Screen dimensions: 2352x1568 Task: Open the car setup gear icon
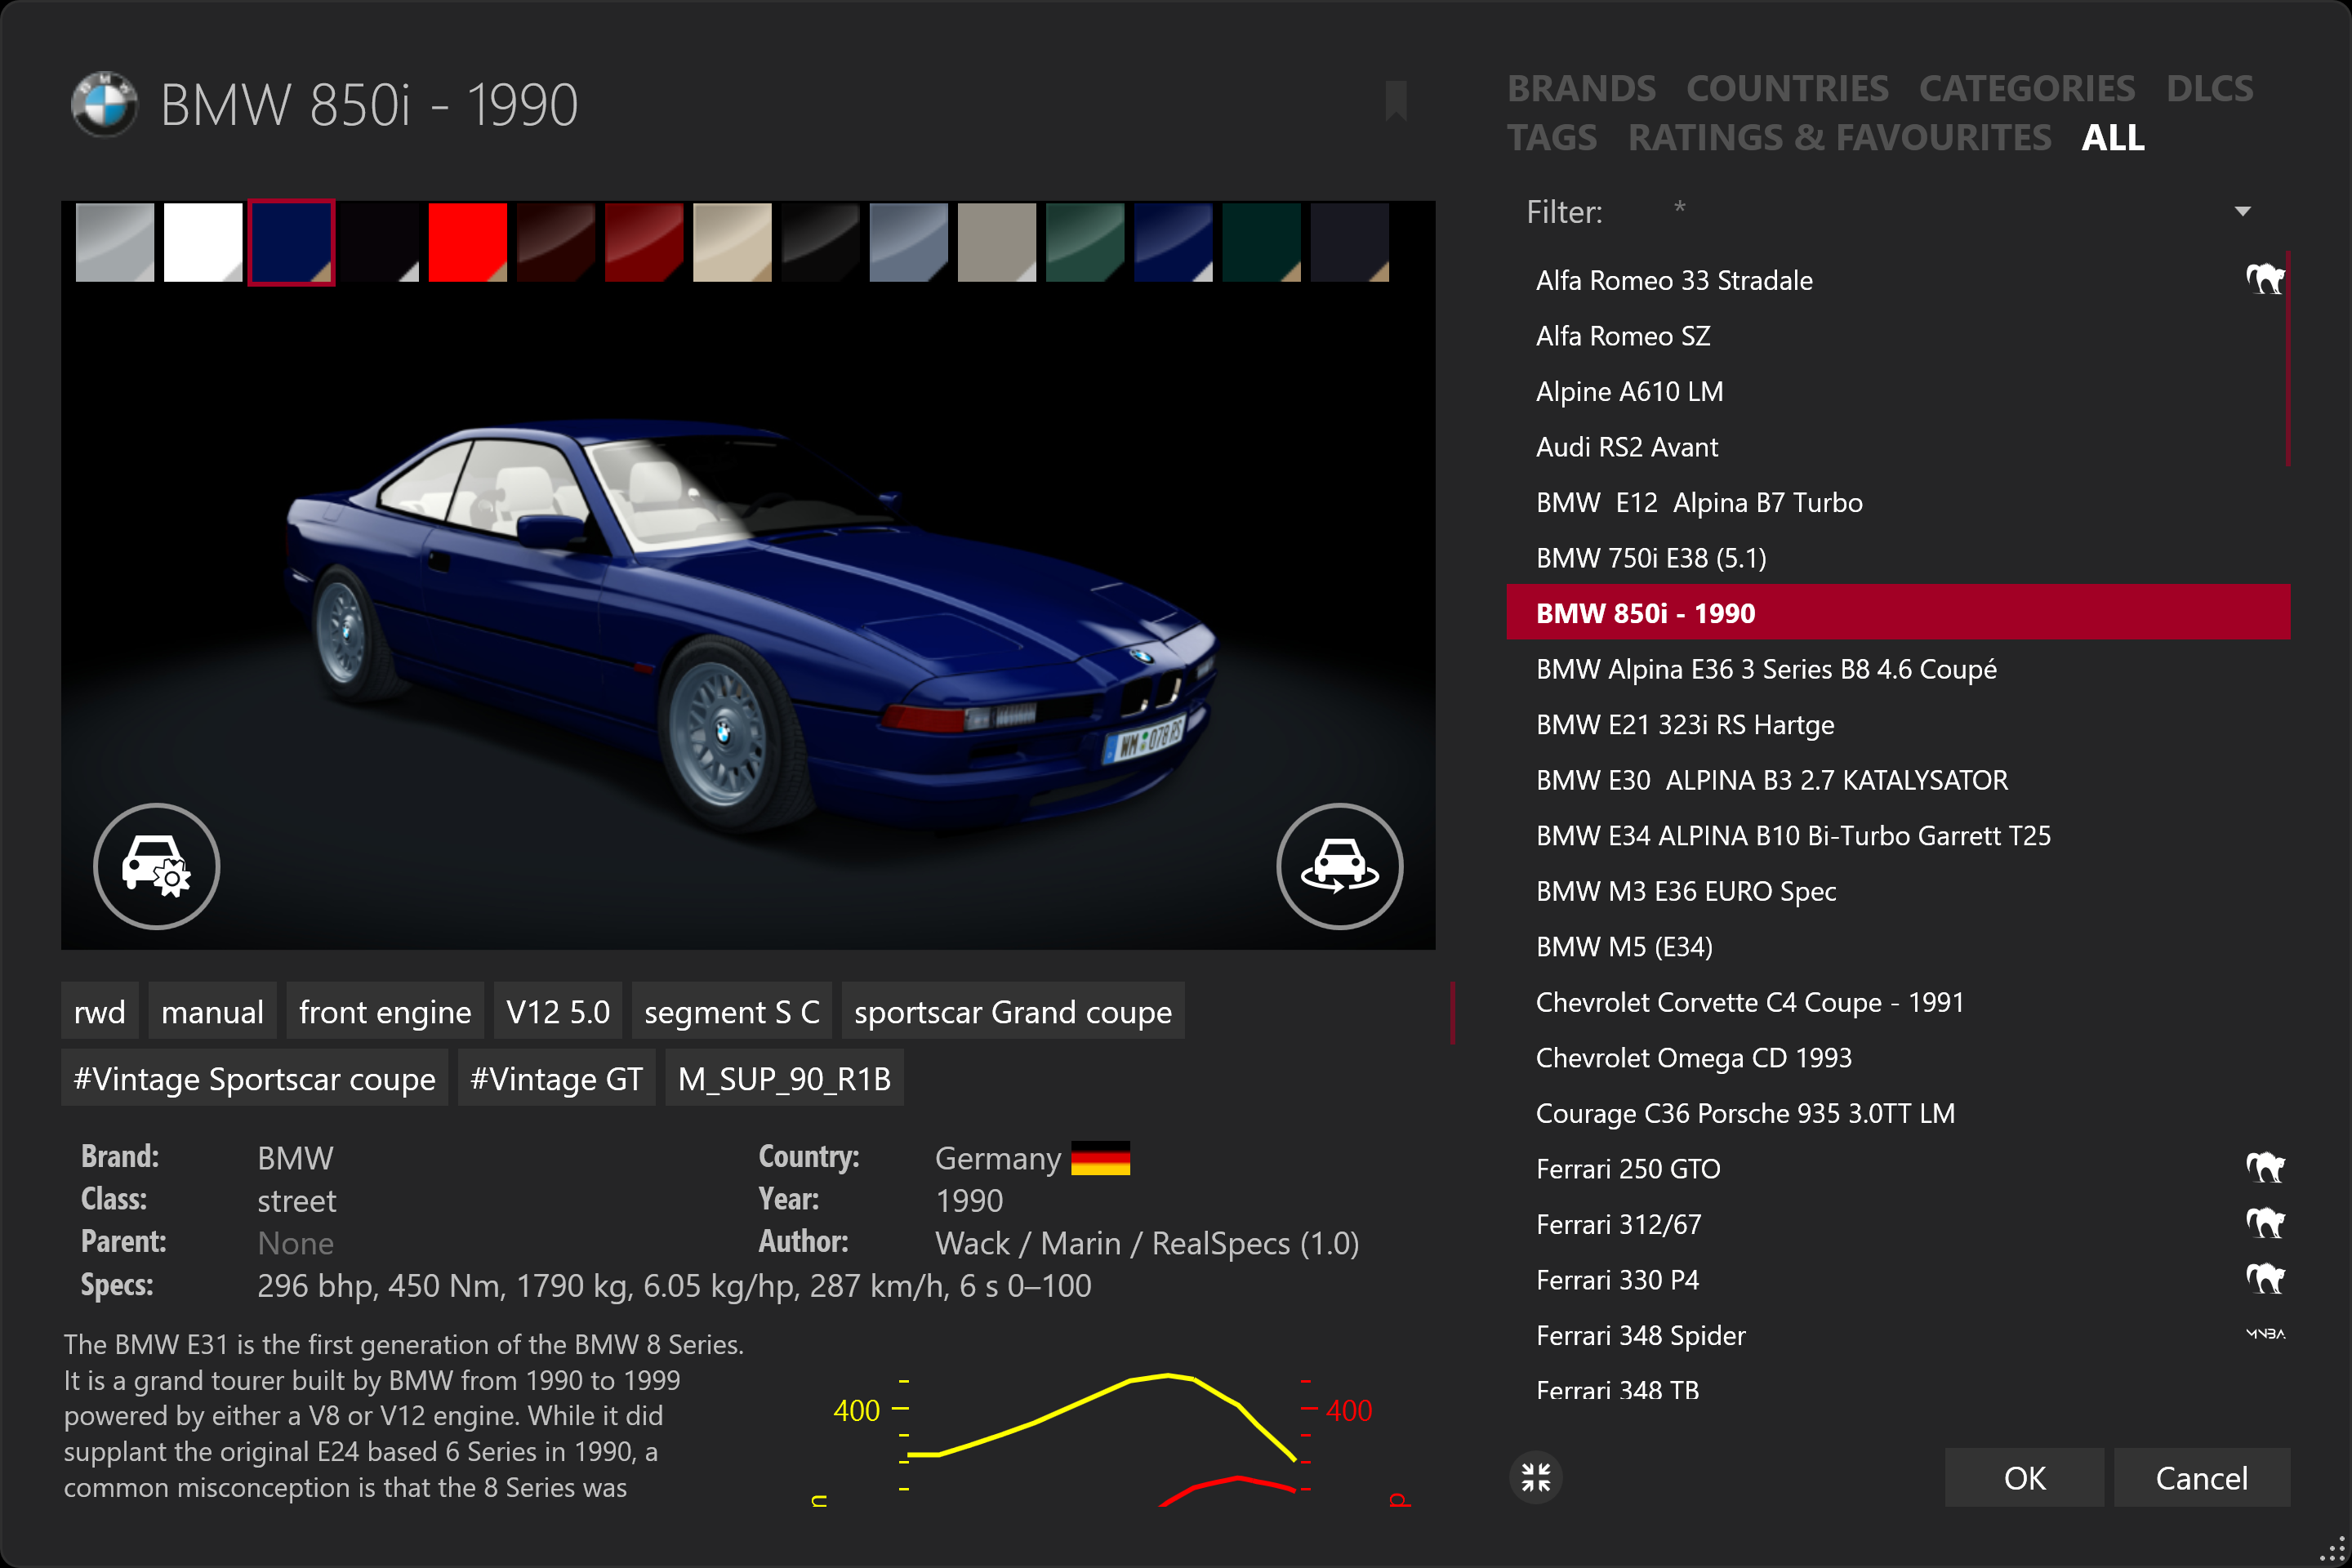coord(157,866)
